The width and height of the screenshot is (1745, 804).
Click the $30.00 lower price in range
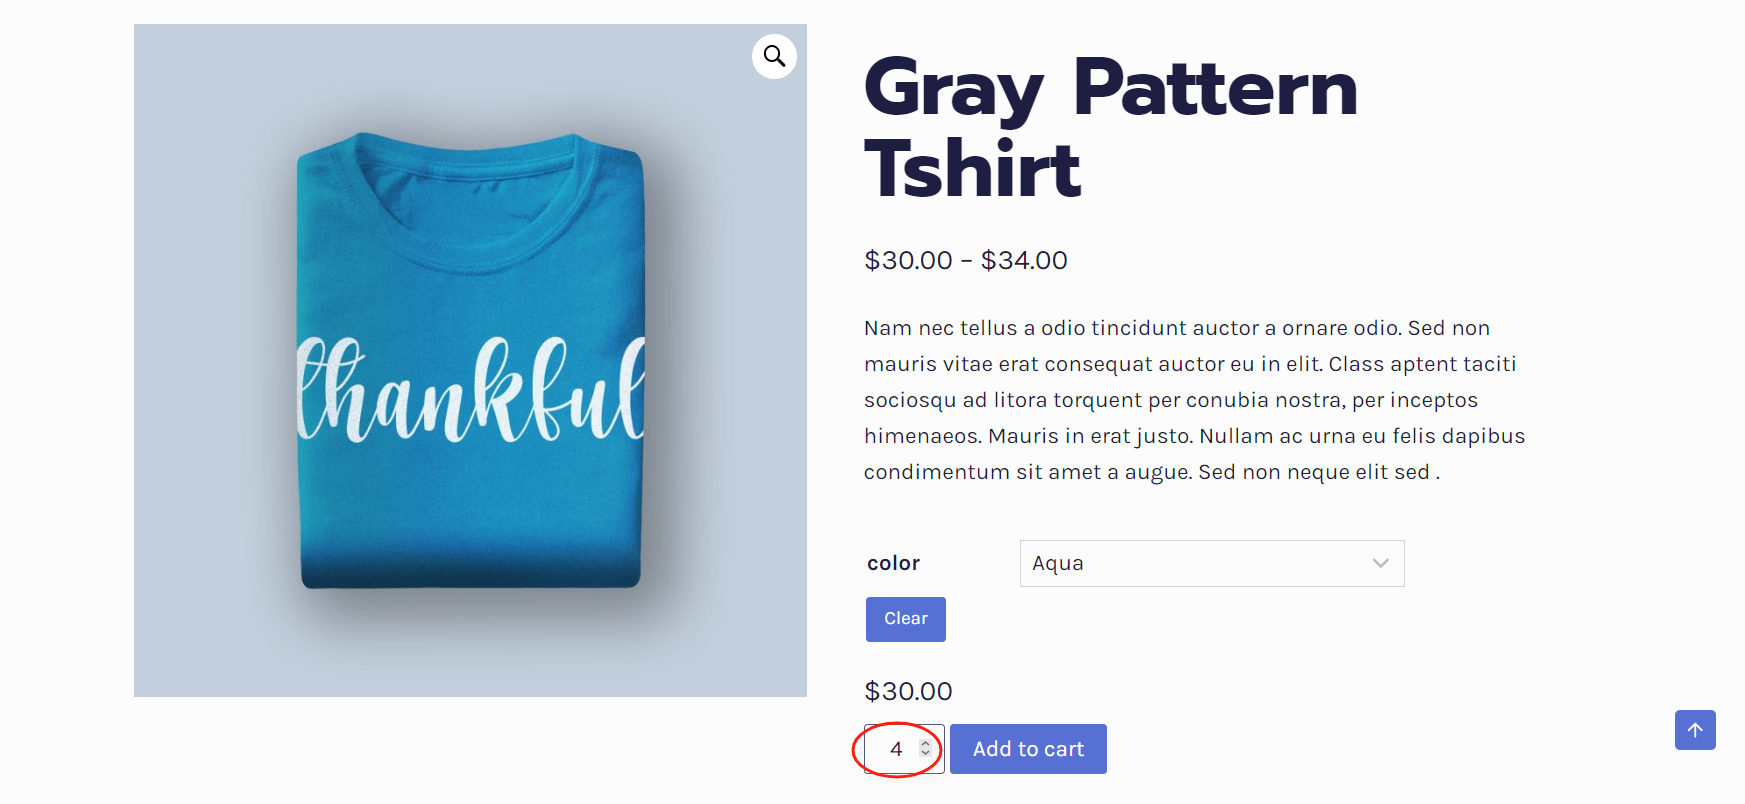pyautogui.click(x=908, y=260)
